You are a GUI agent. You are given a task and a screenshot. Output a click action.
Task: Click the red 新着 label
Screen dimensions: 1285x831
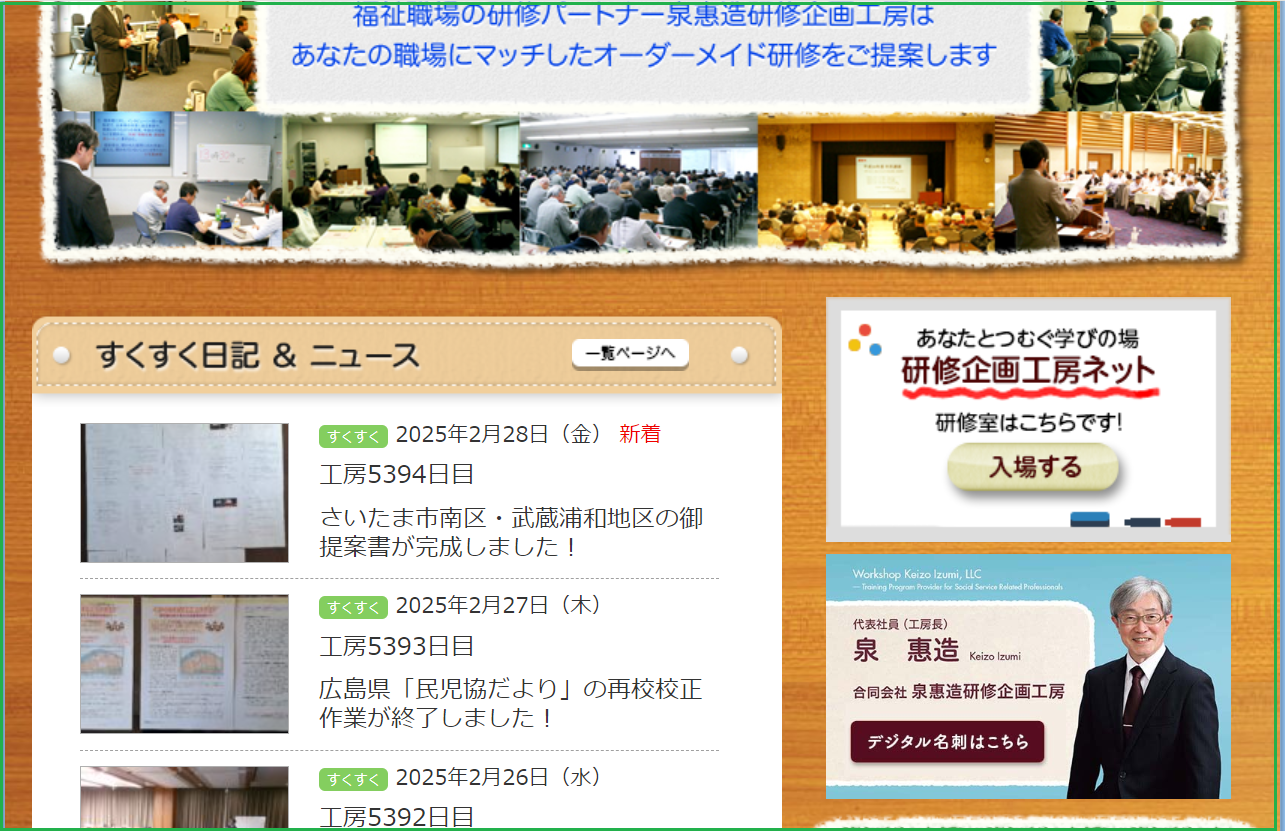click(x=640, y=434)
